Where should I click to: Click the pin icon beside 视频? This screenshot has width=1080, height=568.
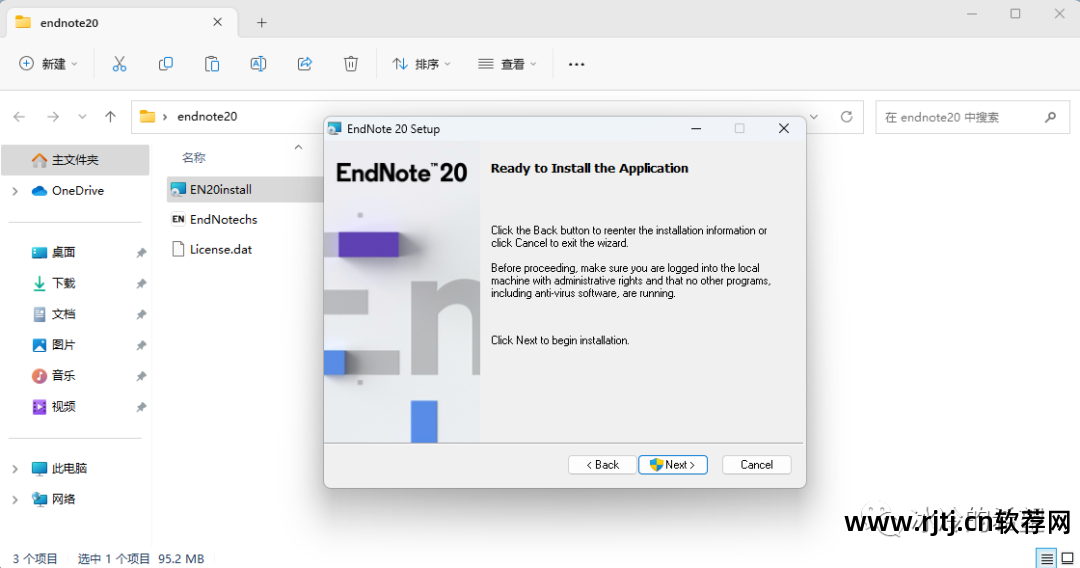(x=141, y=407)
